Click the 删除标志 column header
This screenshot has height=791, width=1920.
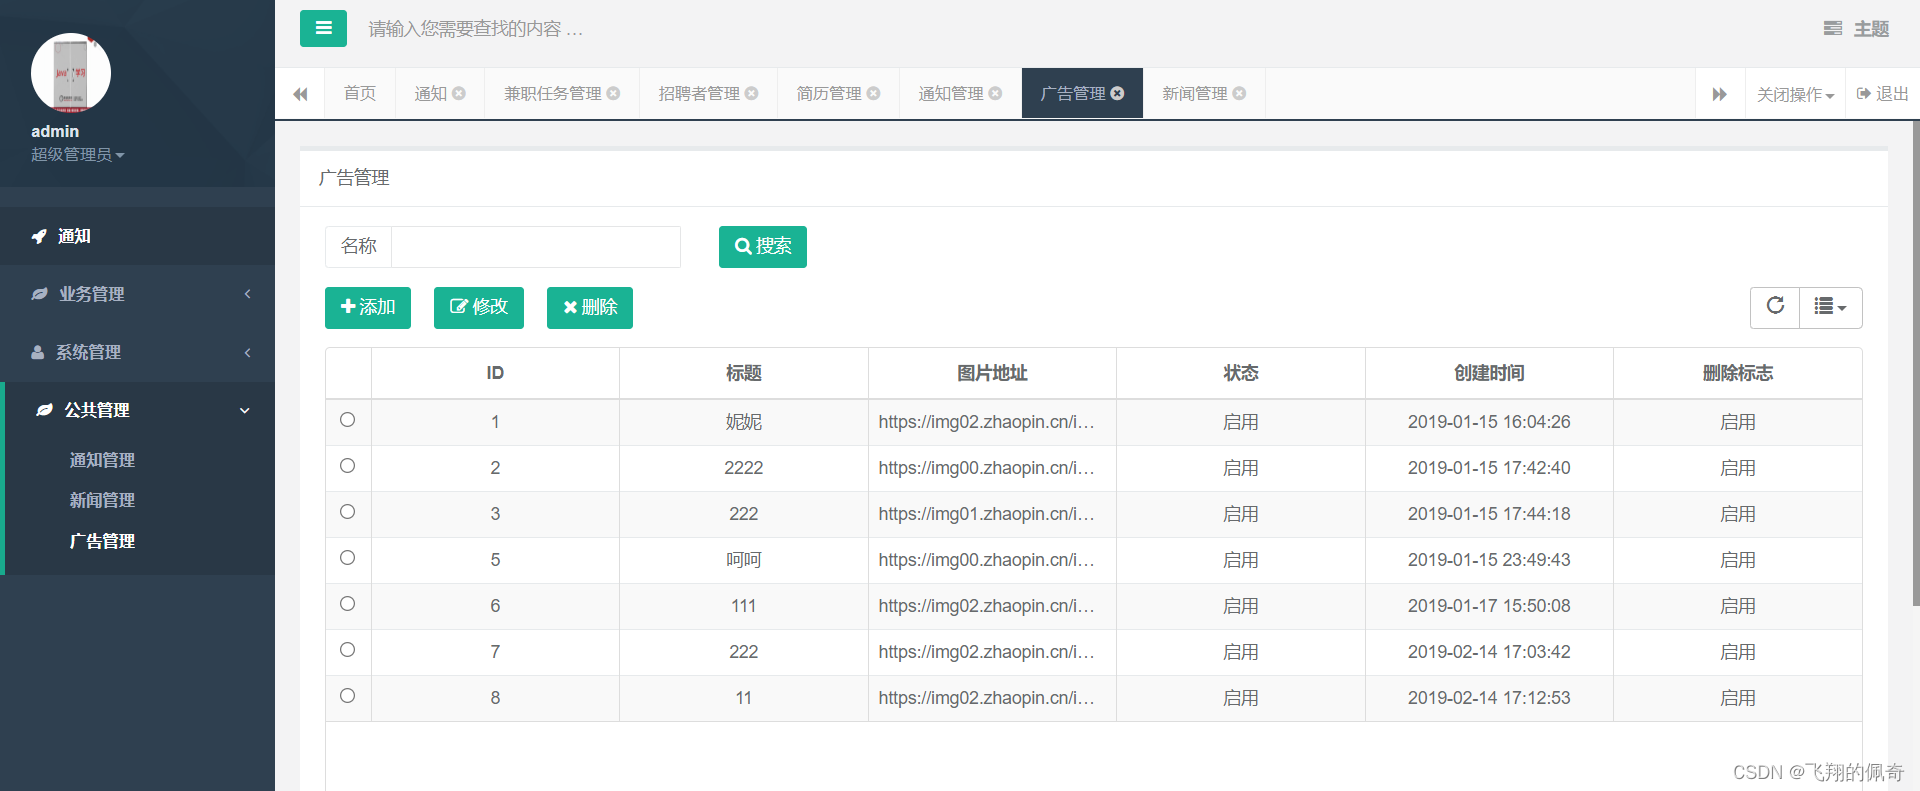[x=1738, y=373]
